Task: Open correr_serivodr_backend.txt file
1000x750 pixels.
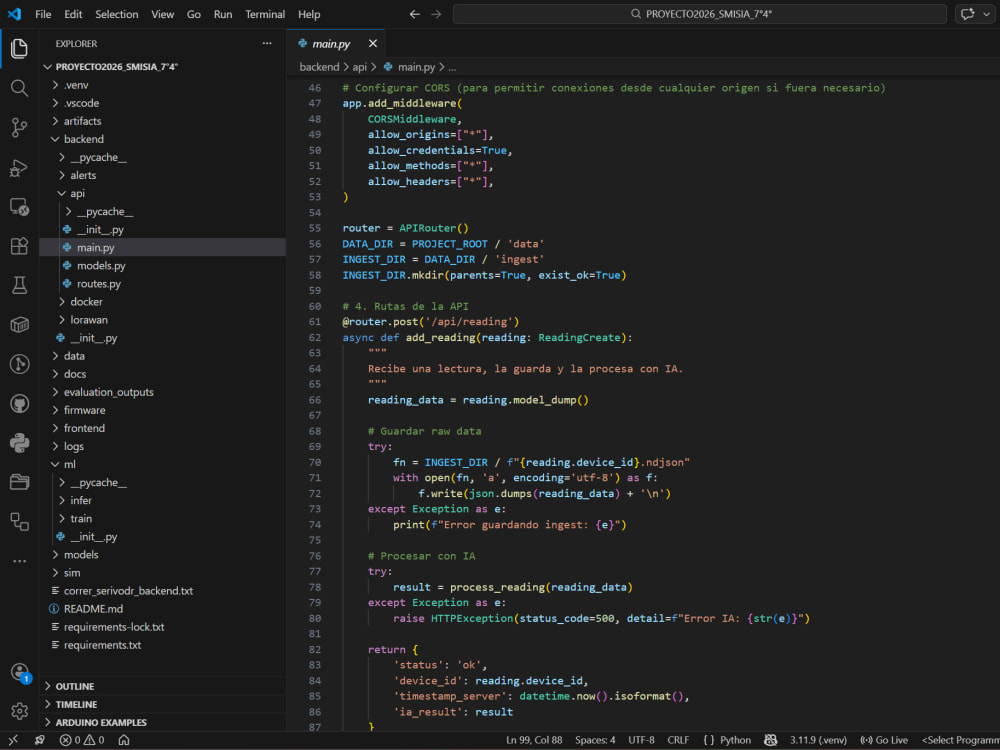Action: pos(163,591)
